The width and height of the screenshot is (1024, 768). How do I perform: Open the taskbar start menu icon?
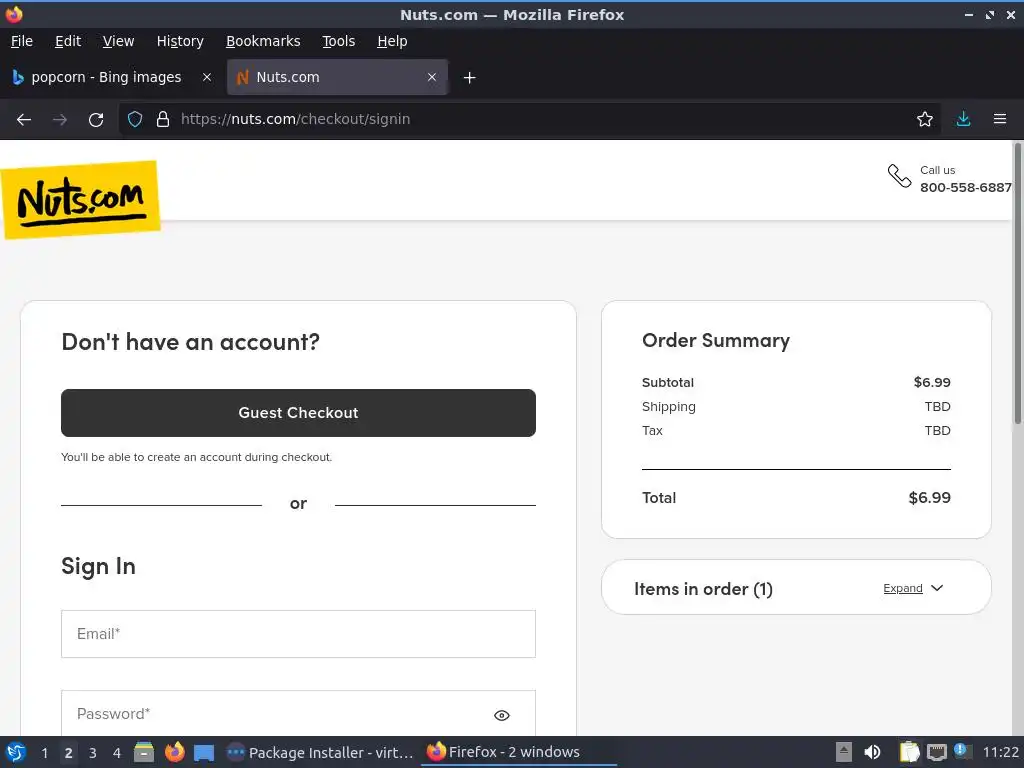tap(16, 752)
